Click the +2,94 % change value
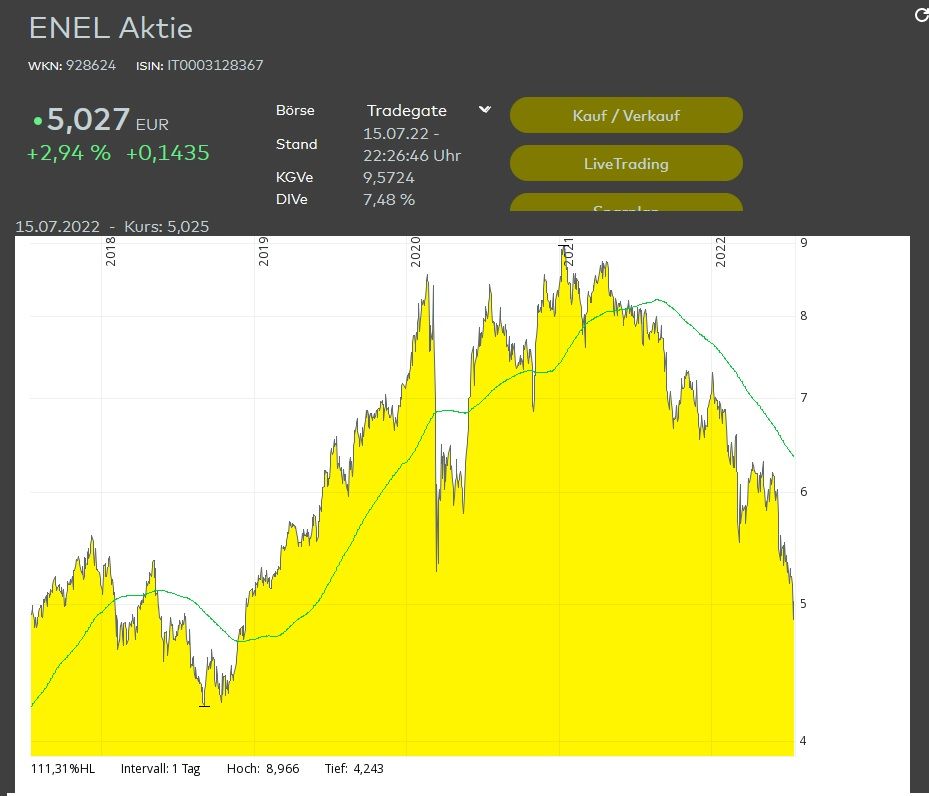The width and height of the screenshot is (929, 796). (68, 153)
